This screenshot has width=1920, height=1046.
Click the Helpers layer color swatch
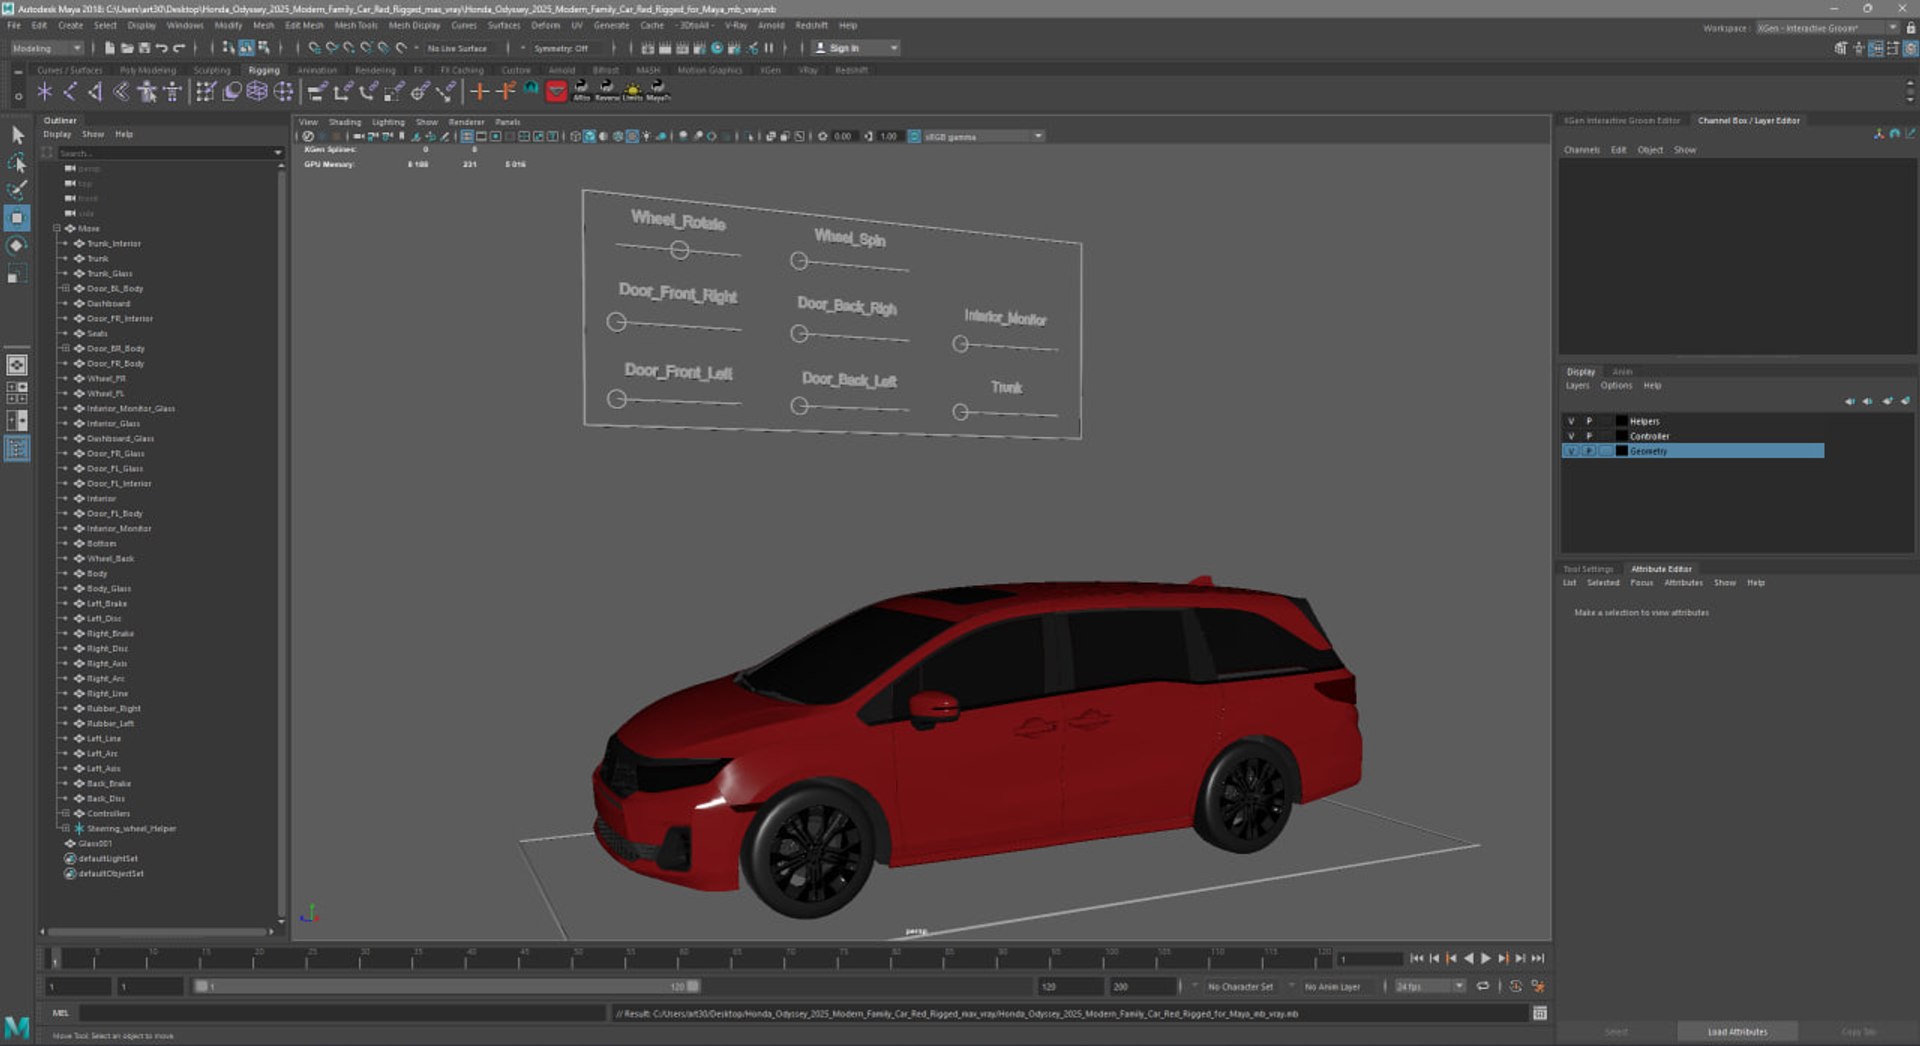1621,421
